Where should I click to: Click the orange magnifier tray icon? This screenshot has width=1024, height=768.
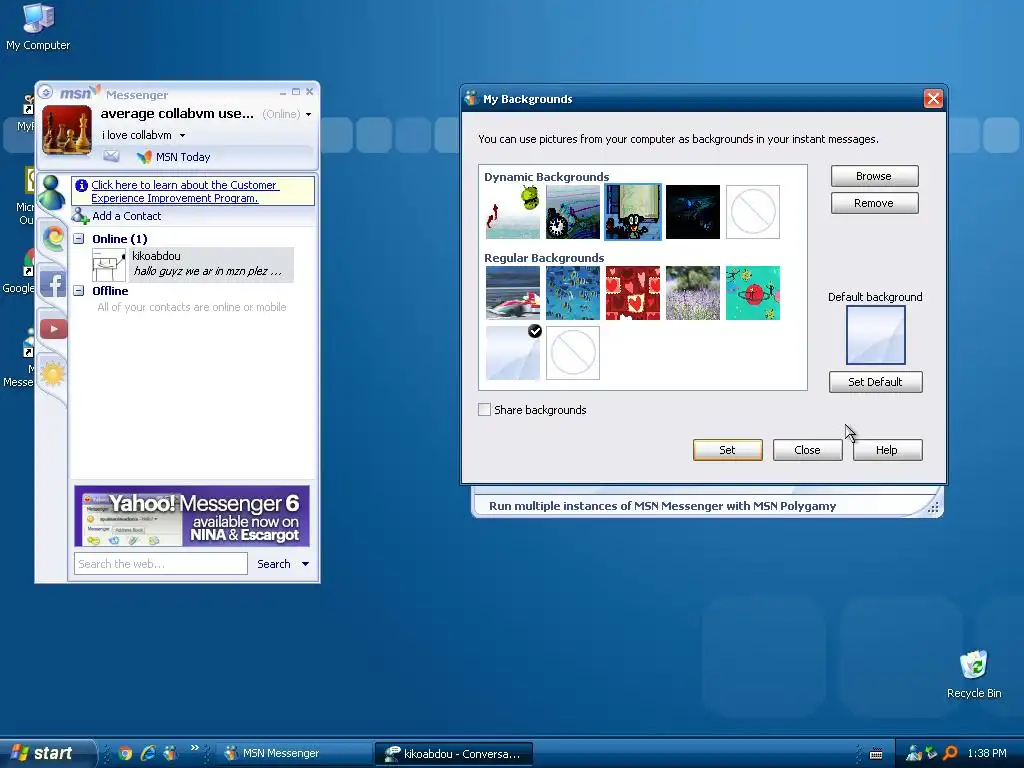click(x=951, y=754)
